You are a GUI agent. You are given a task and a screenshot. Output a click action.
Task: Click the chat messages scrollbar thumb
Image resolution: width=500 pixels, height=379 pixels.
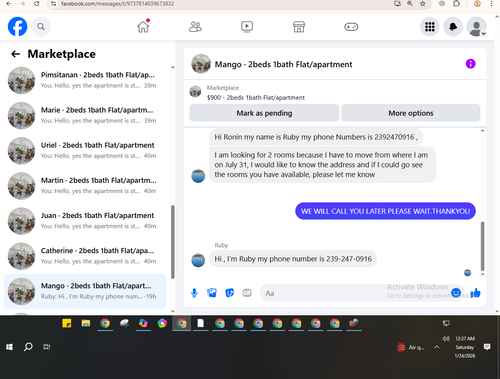(482, 246)
